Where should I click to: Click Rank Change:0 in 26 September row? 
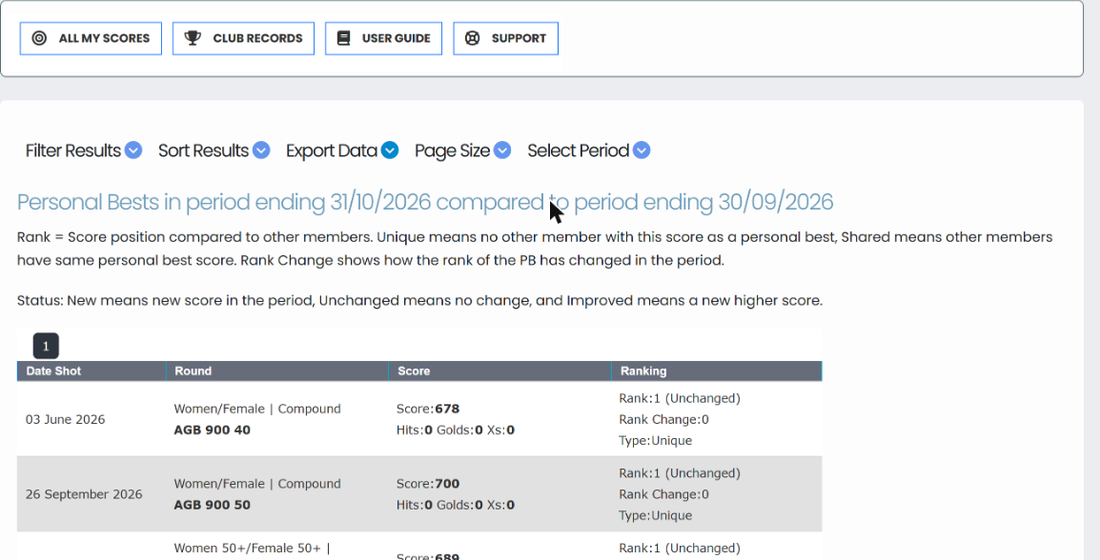[664, 495]
